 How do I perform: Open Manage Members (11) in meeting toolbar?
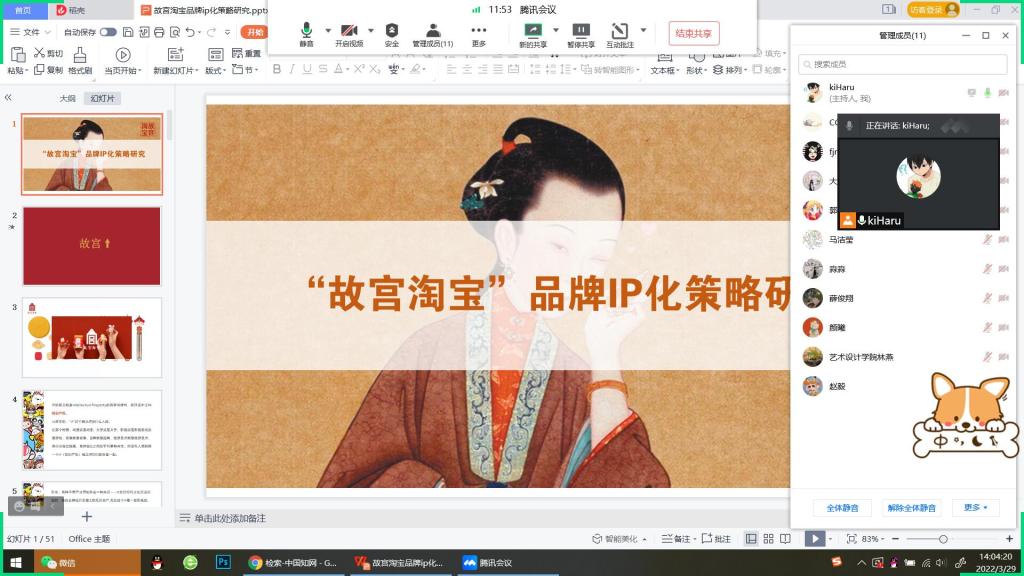pos(432,35)
